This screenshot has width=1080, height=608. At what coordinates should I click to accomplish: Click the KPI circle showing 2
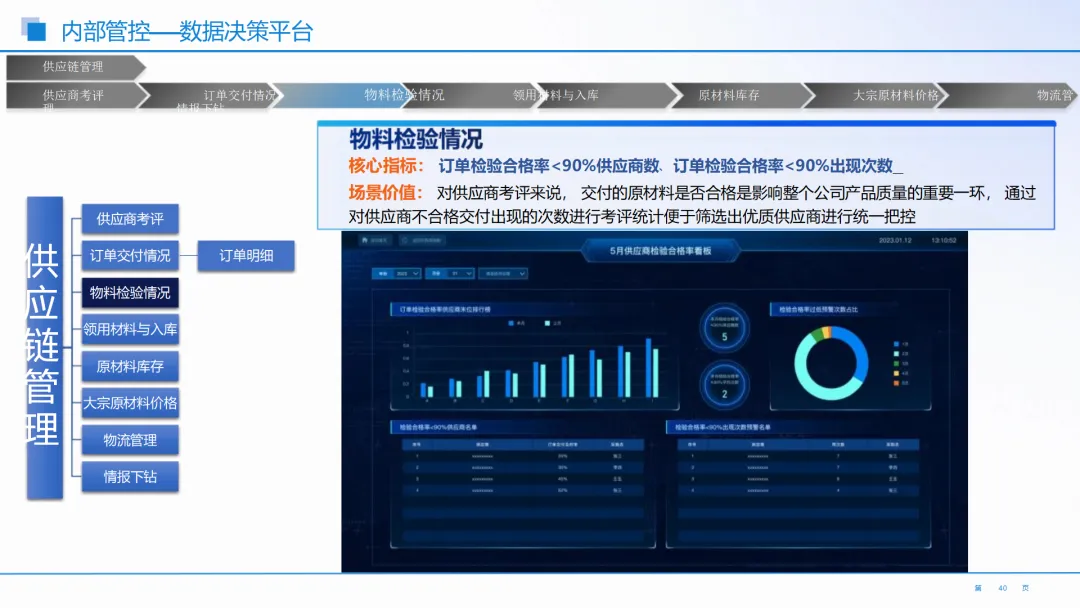point(724,385)
